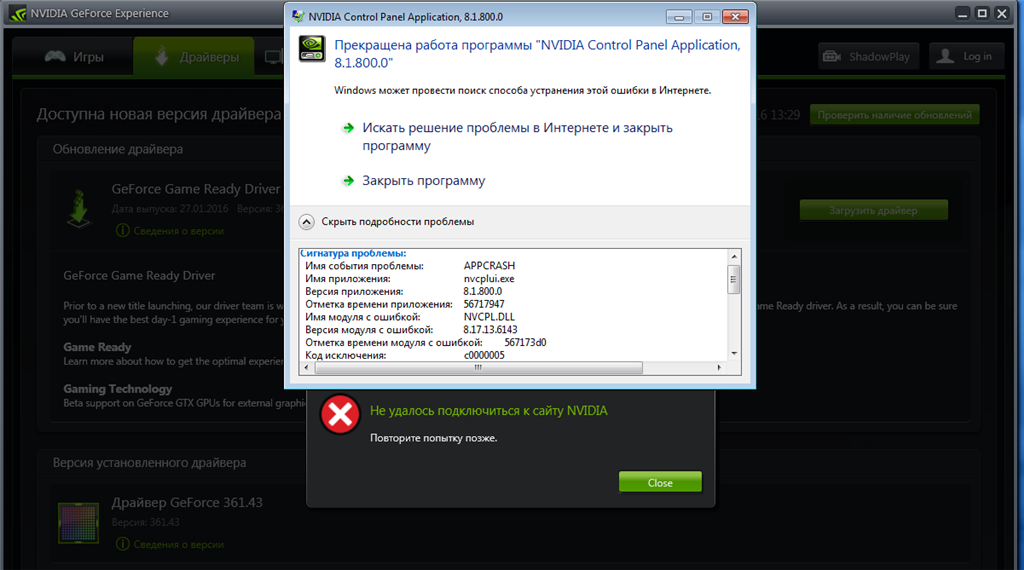1024x570 pixels.
Task: Click info icon beside installed driver Сведения о версии
Action: coord(122,544)
